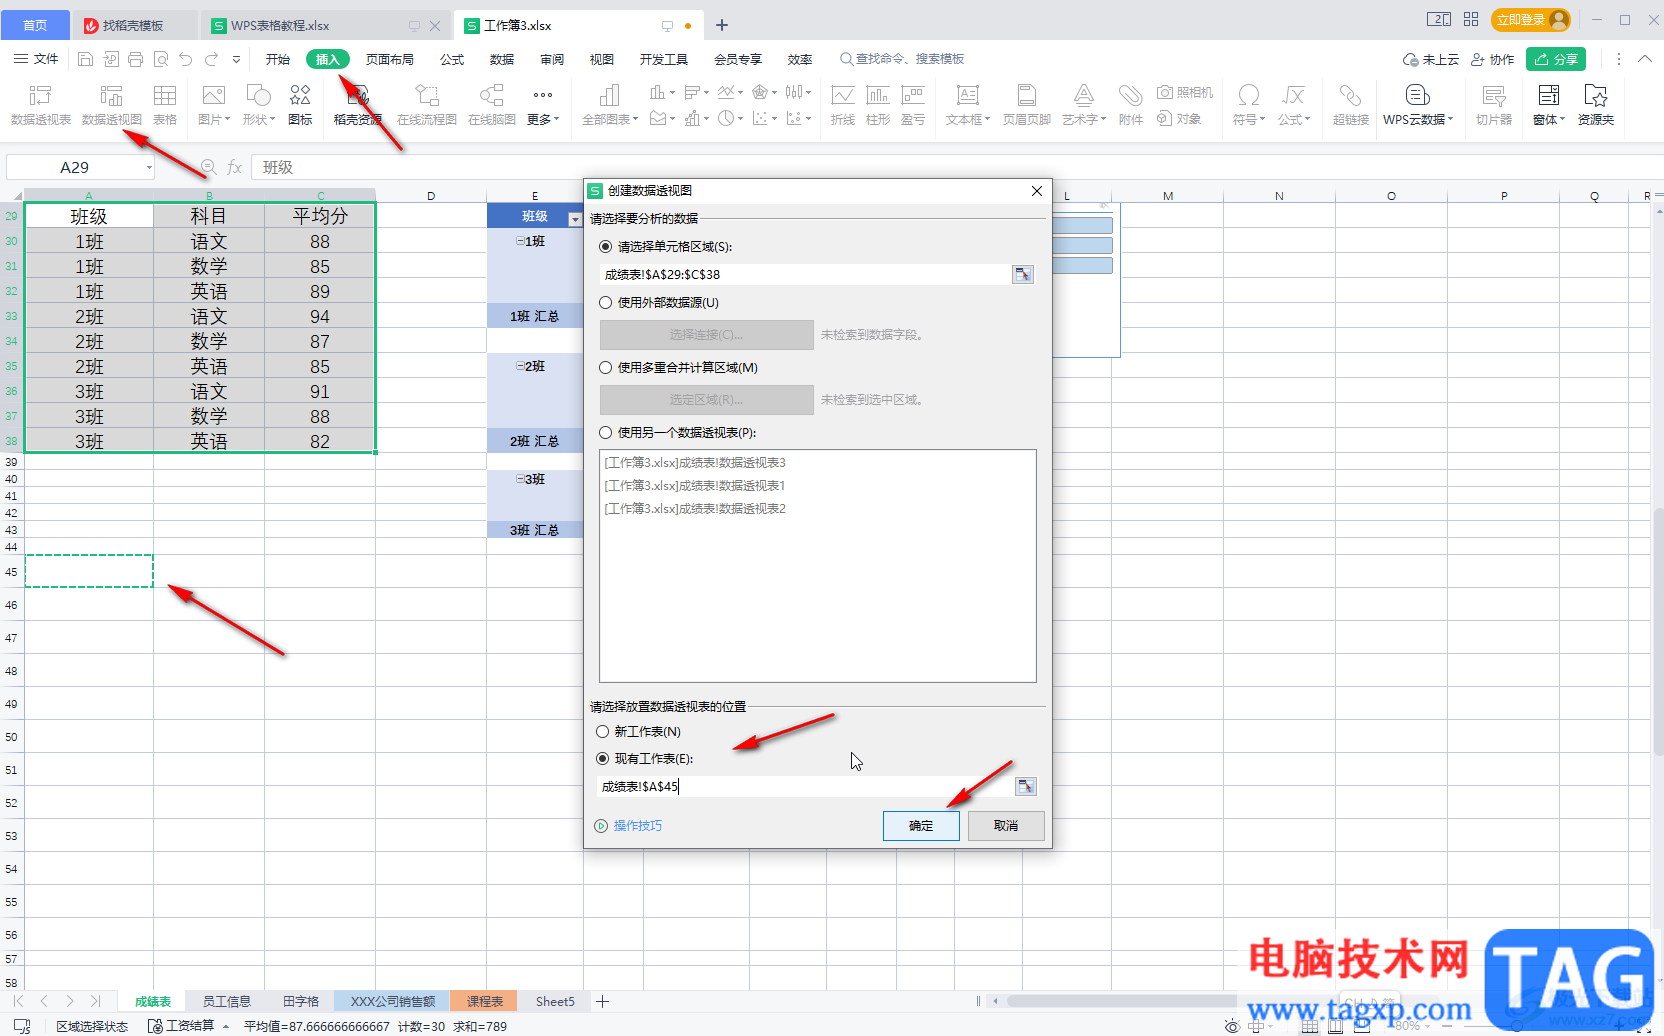Open the 数据 ribbon tab

(502, 59)
